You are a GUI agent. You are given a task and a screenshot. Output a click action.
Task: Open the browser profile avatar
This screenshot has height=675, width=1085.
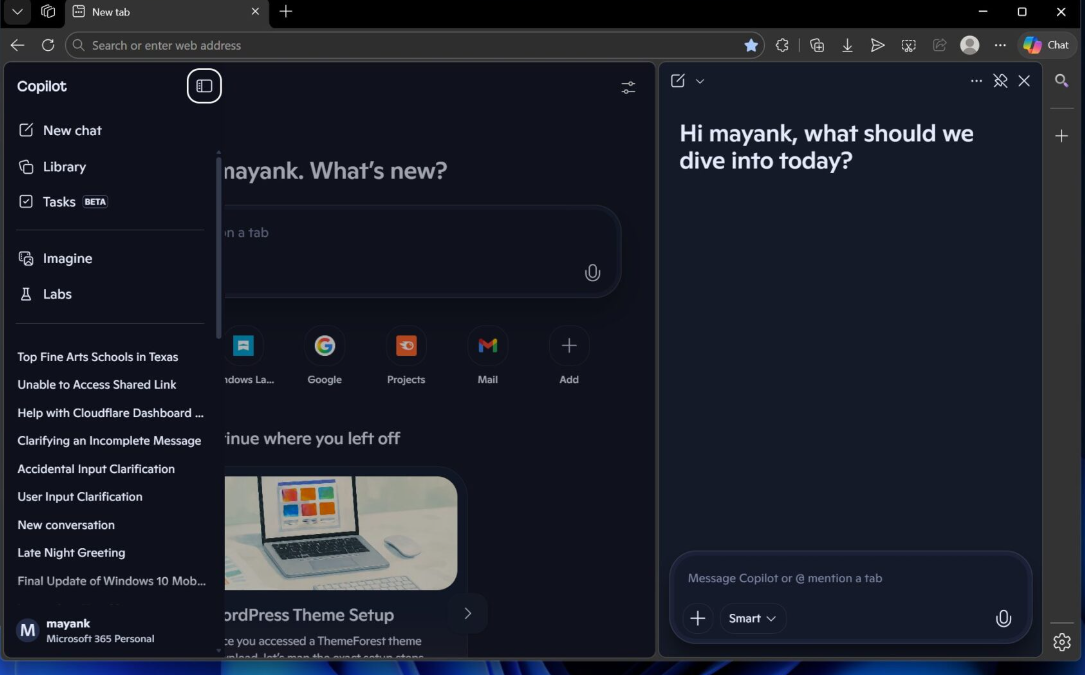point(970,45)
